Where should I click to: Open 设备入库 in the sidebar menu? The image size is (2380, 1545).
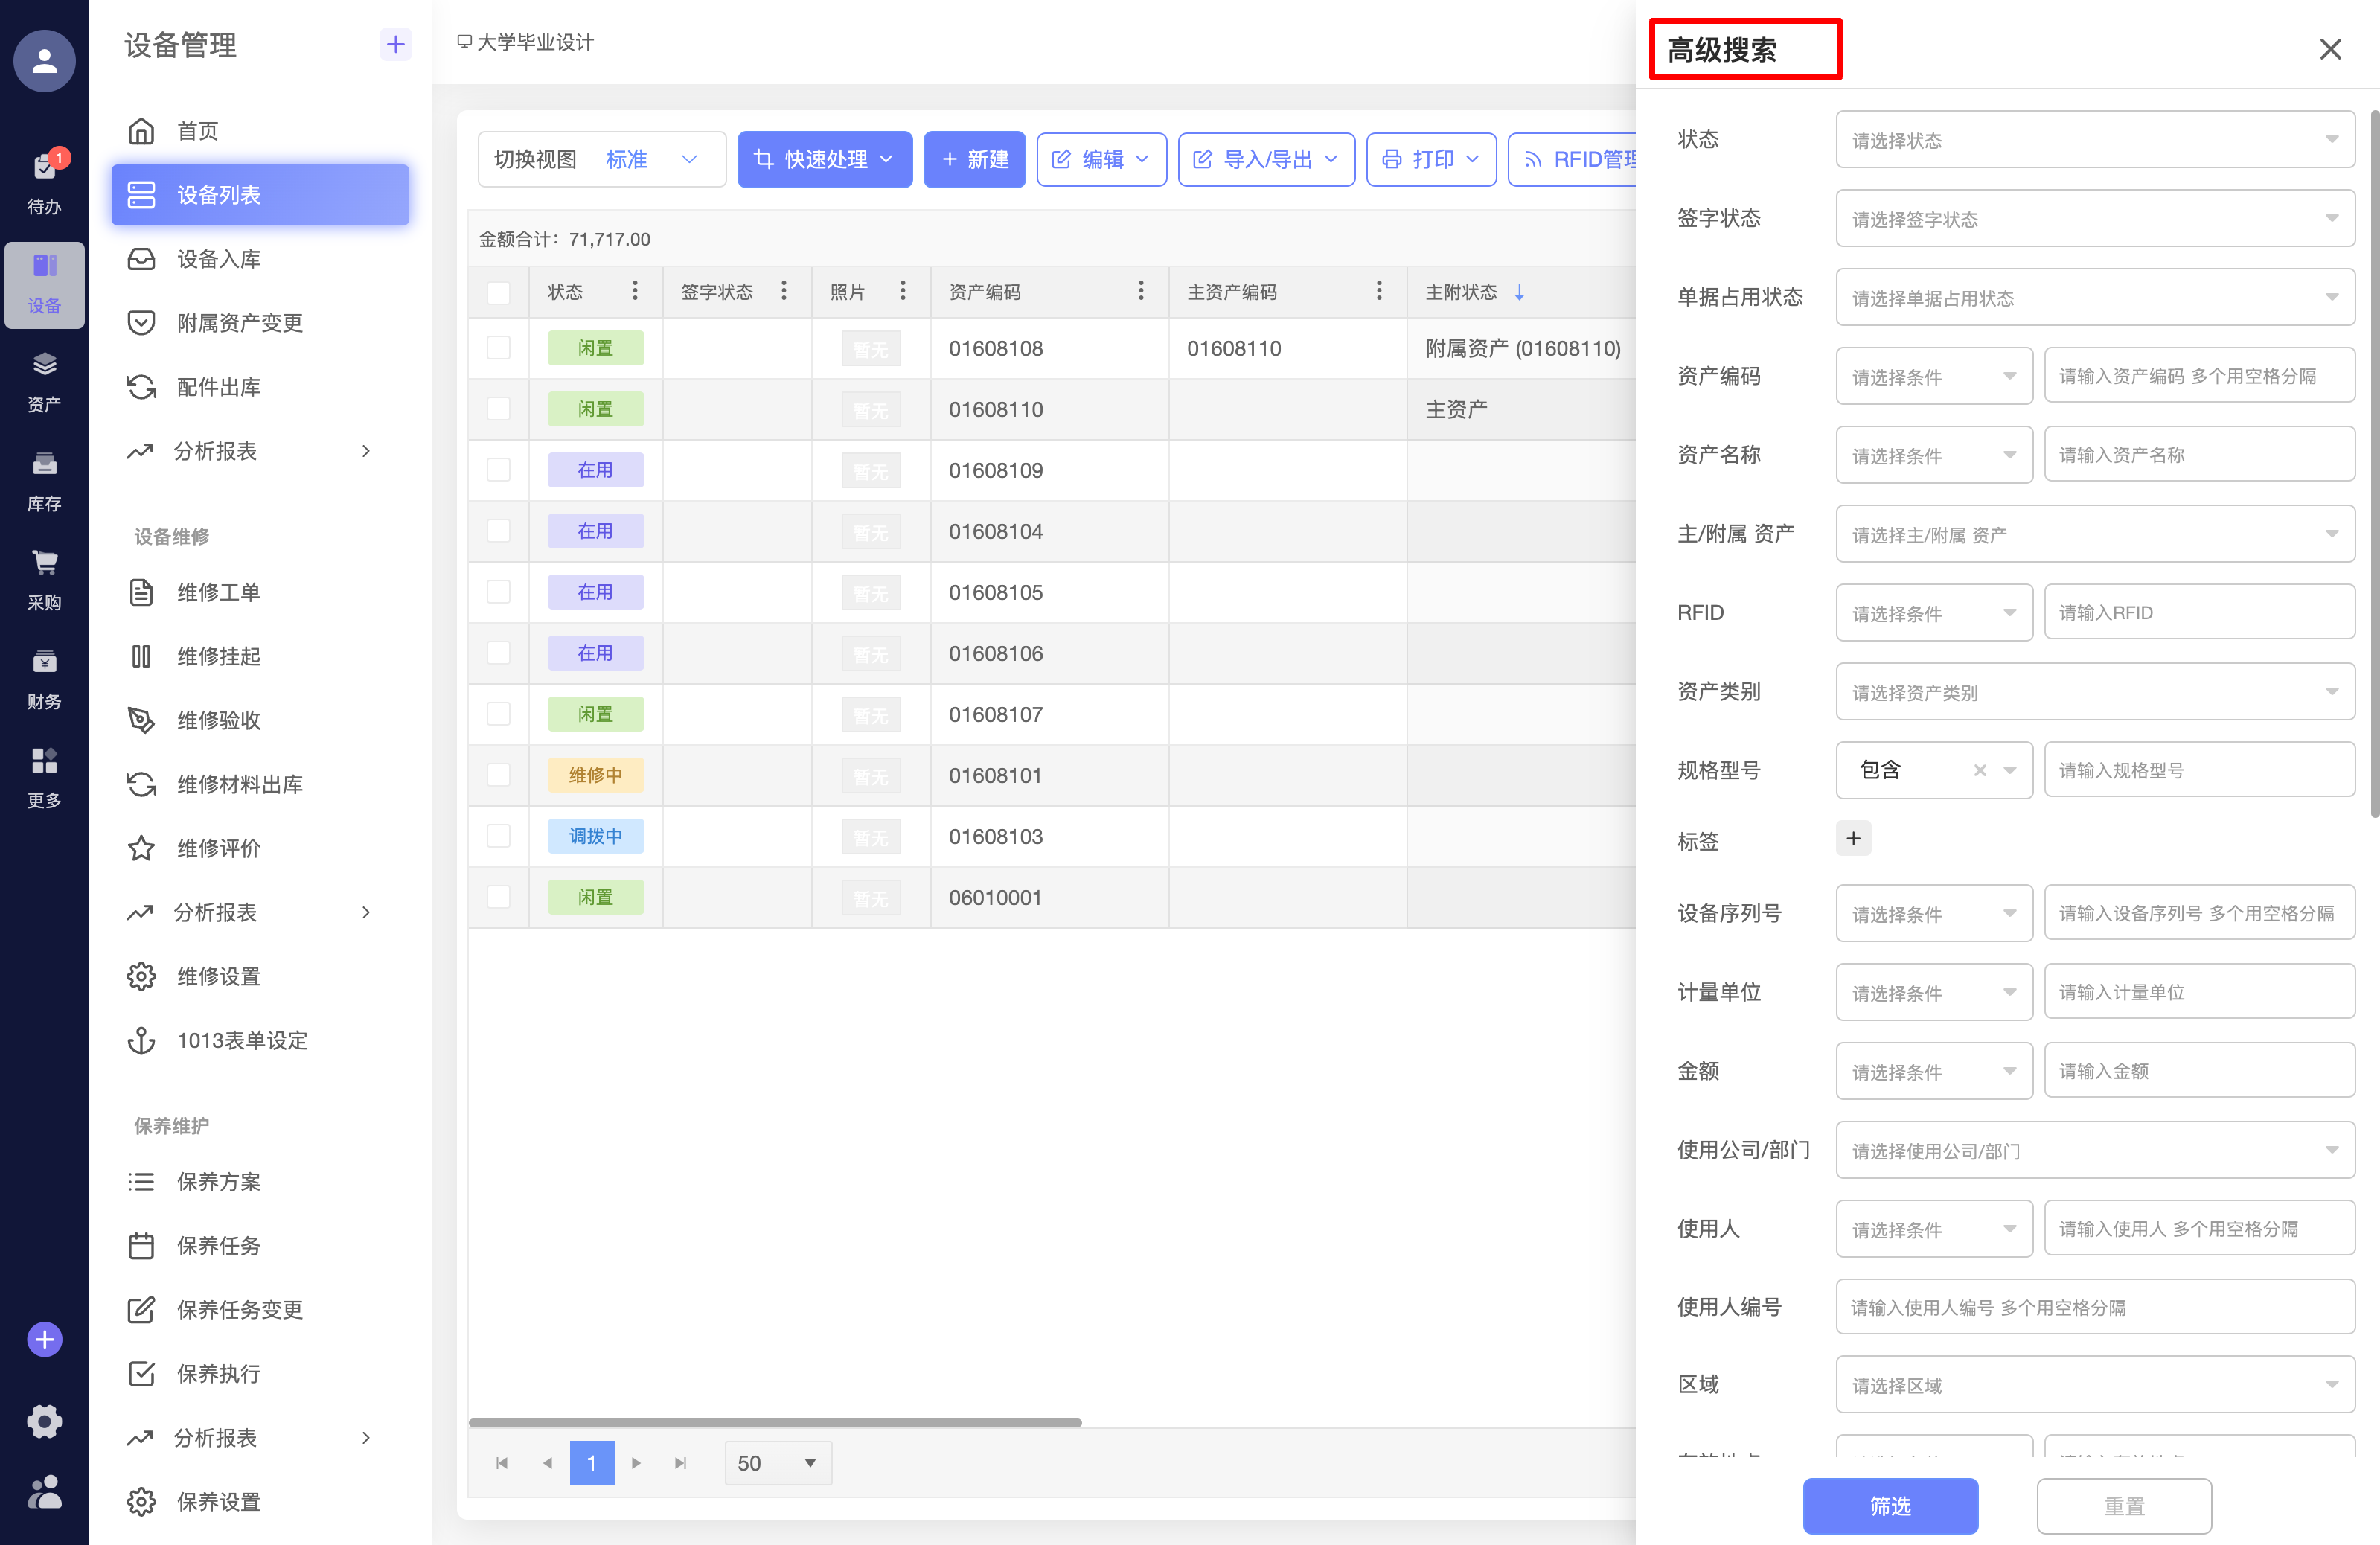(218, 260)
